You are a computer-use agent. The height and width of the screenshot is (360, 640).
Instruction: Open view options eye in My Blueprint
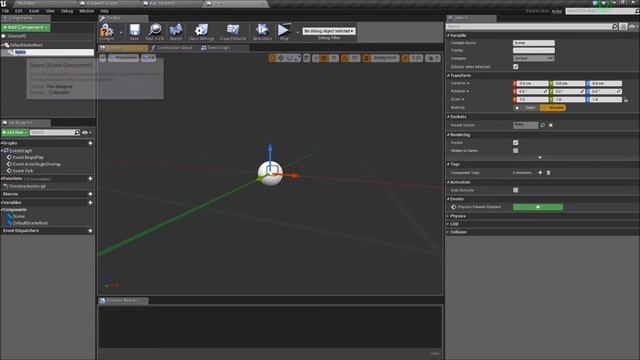pos(86,133)
